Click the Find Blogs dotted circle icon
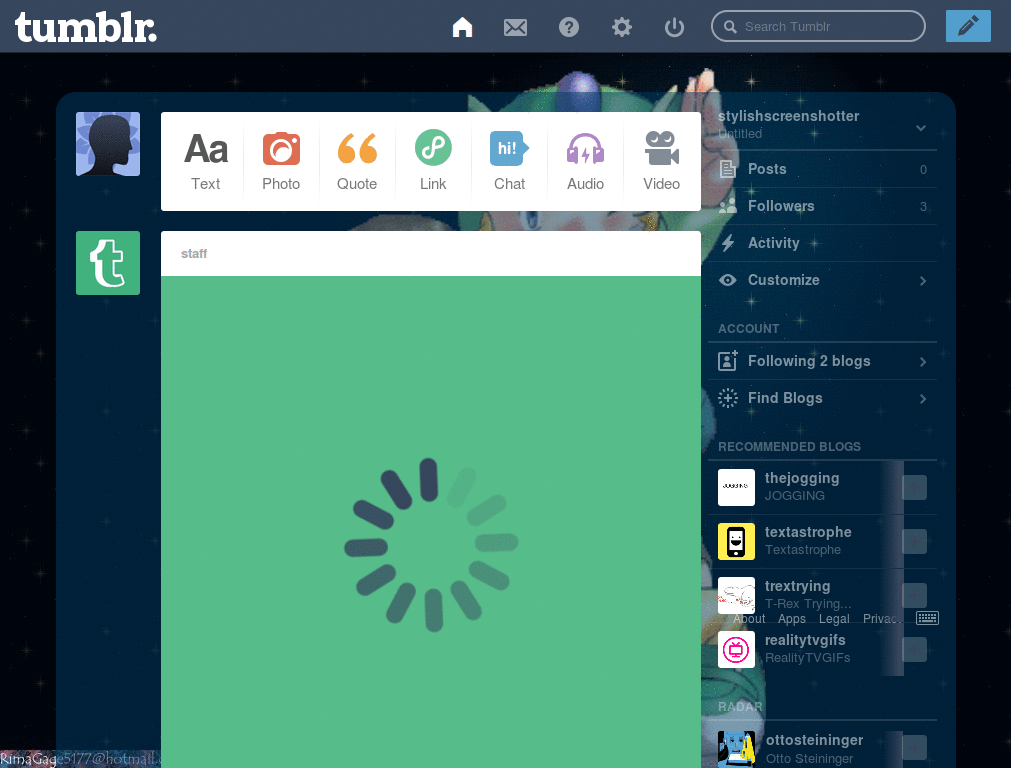 [728, 398]
